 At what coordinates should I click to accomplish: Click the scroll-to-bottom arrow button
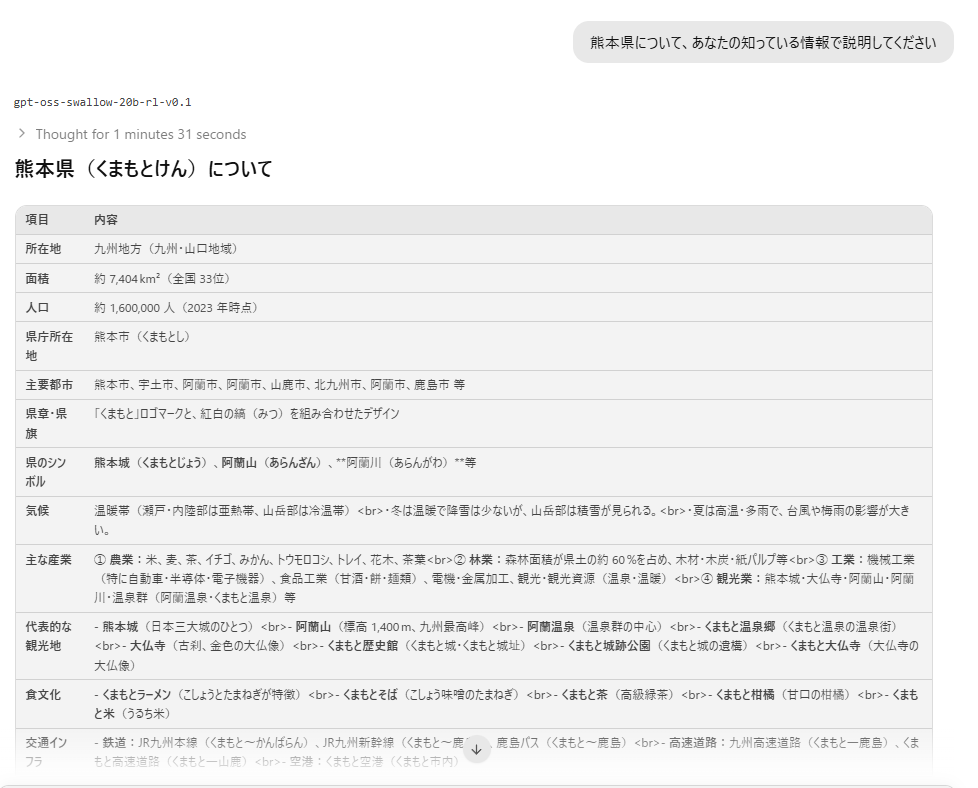pyautogui.click(x=477, y=749)
